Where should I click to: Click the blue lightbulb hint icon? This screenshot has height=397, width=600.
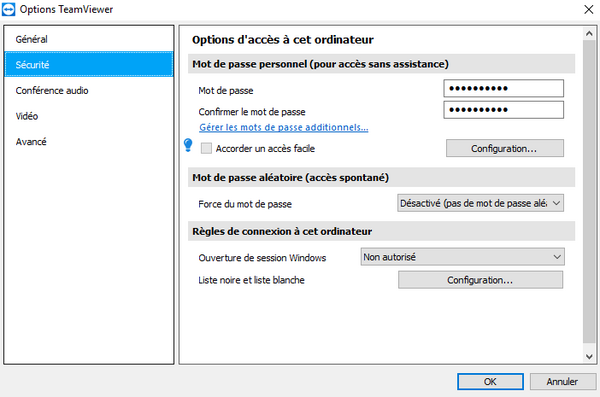click(188, 145)
